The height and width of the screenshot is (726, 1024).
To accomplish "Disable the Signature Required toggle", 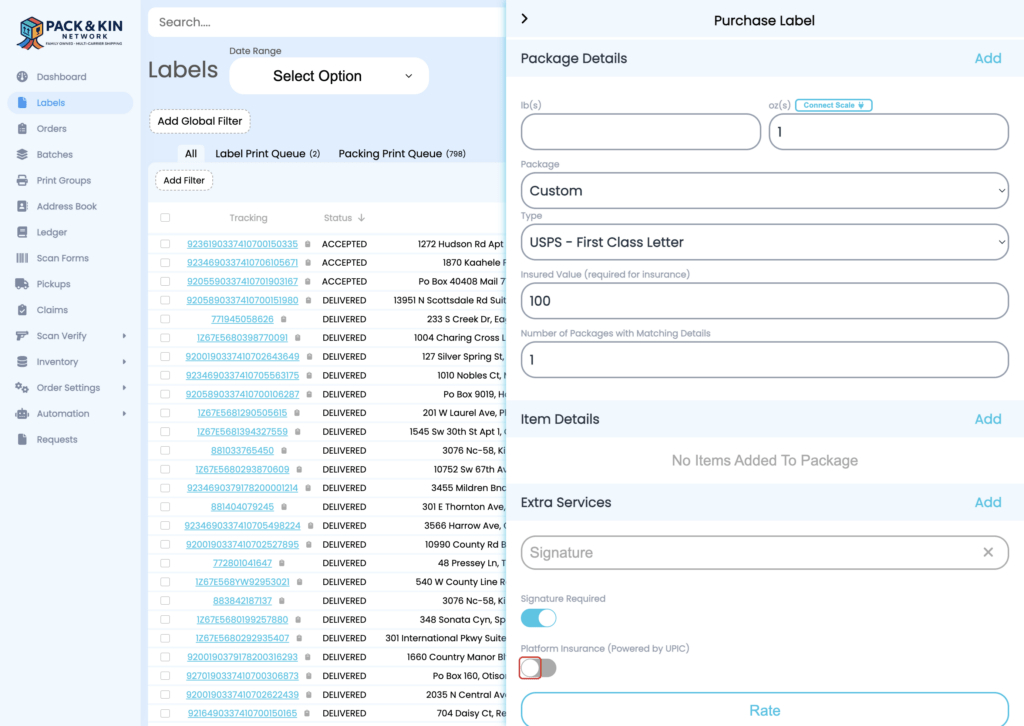I will (538, 618).
